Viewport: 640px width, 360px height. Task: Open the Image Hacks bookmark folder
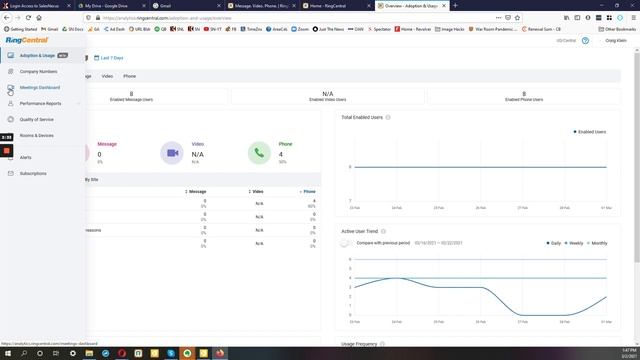[x=450, y=29]
